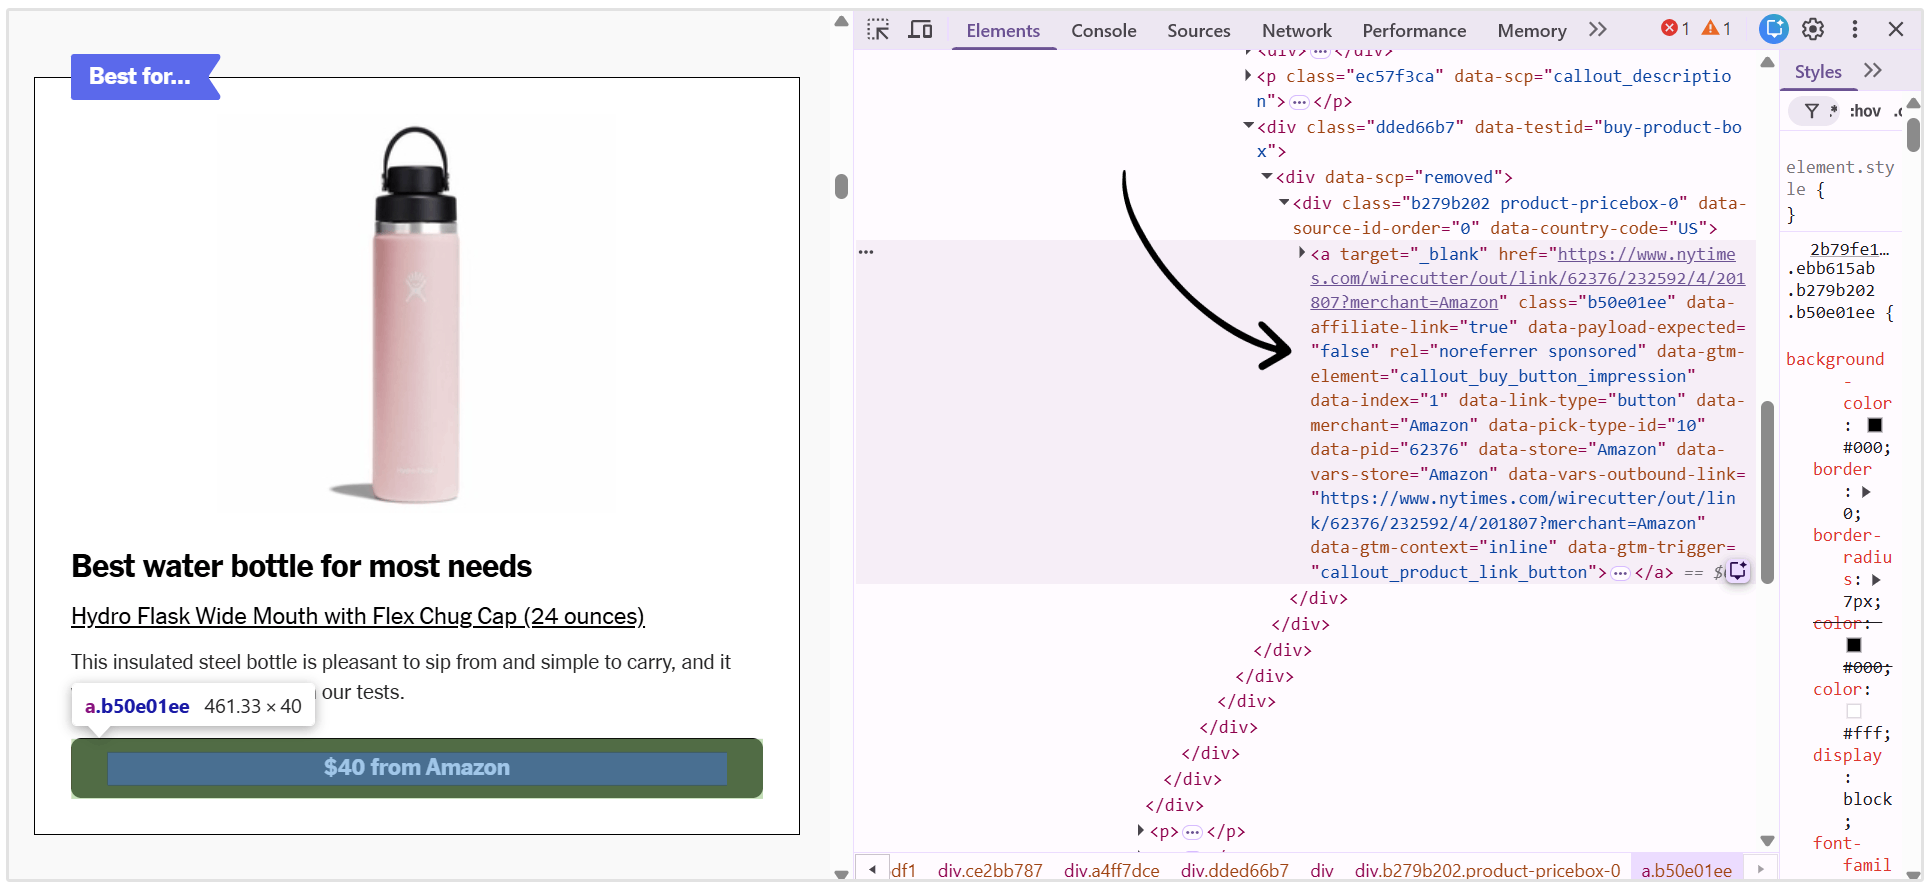The height and width of the screenshot is (890, 1930).
Task: Click the ellipsis inside the selected anchor tag
Action: tap(1620, 573)
